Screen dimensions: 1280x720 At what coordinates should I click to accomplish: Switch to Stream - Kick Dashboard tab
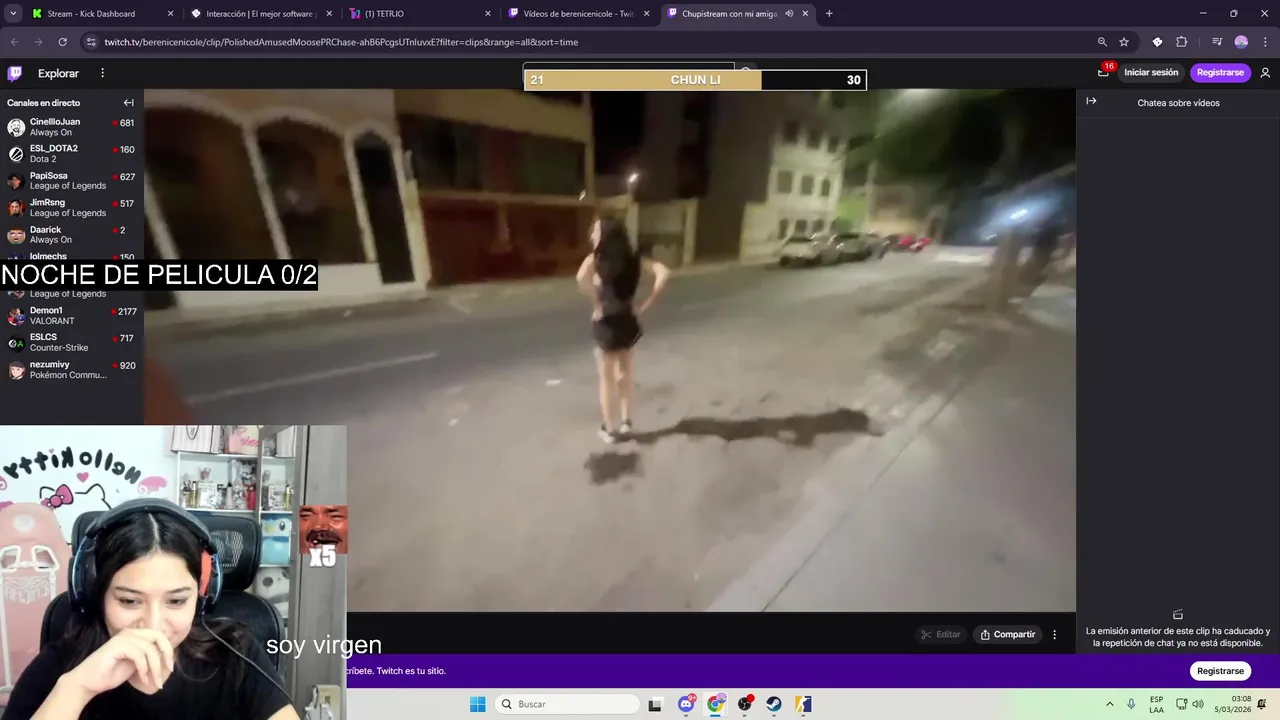point(100,14)
